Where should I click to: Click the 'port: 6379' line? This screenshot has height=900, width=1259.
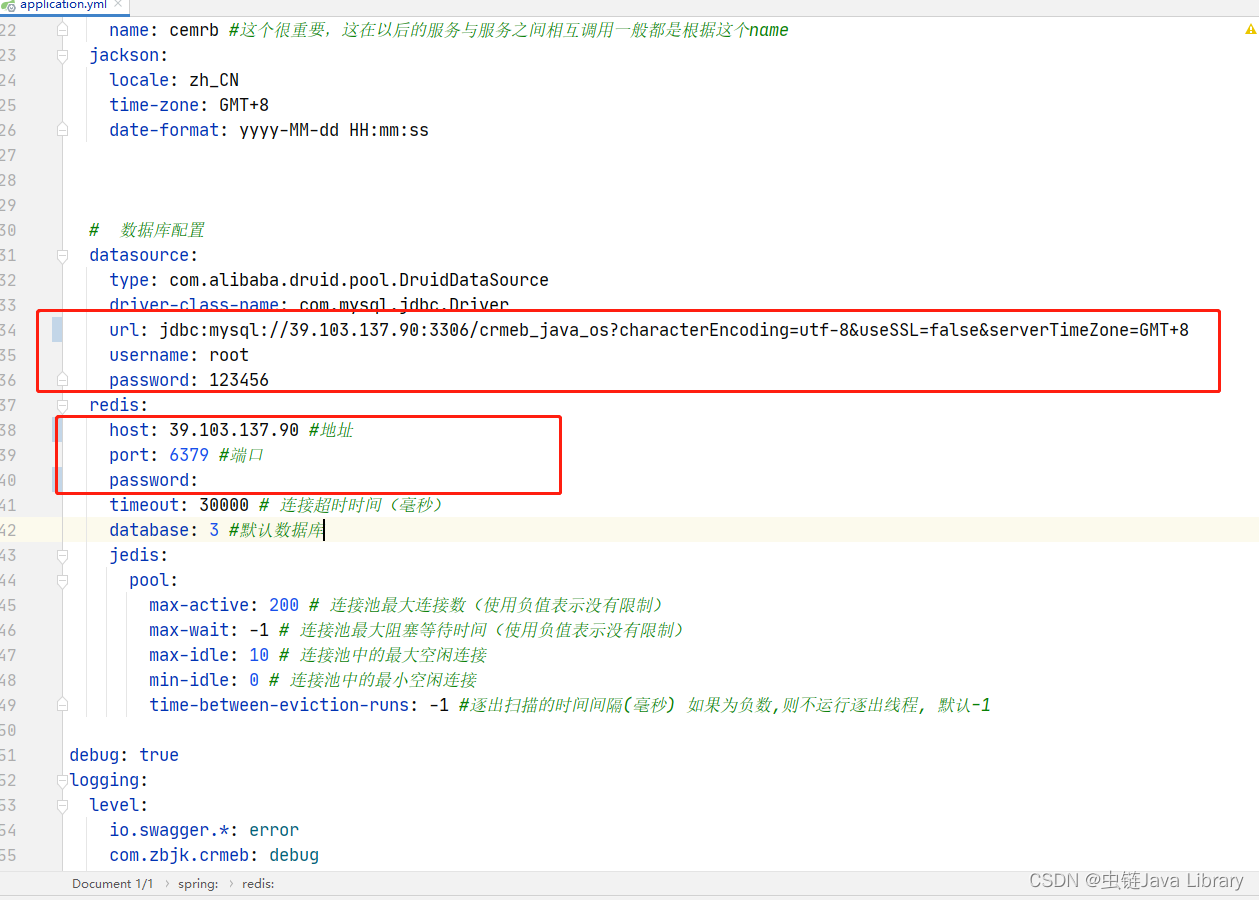tap(186, 455)
